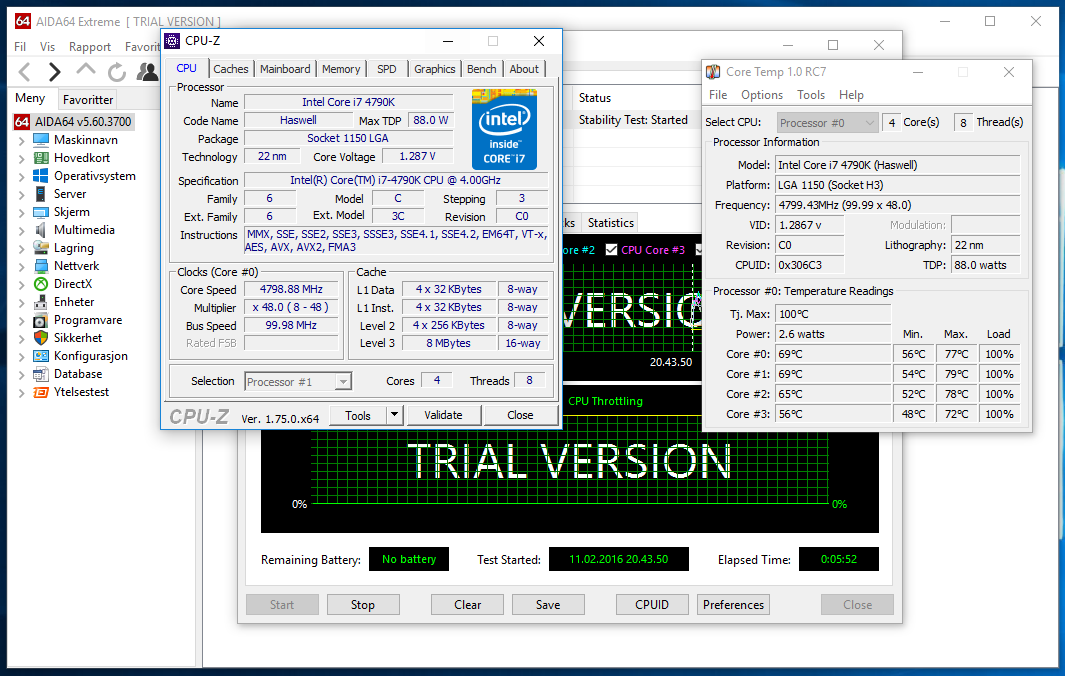Click the AIDA64 up-level arrow
This screenshot has height=676, width=1065.
[x=86, y=69]
